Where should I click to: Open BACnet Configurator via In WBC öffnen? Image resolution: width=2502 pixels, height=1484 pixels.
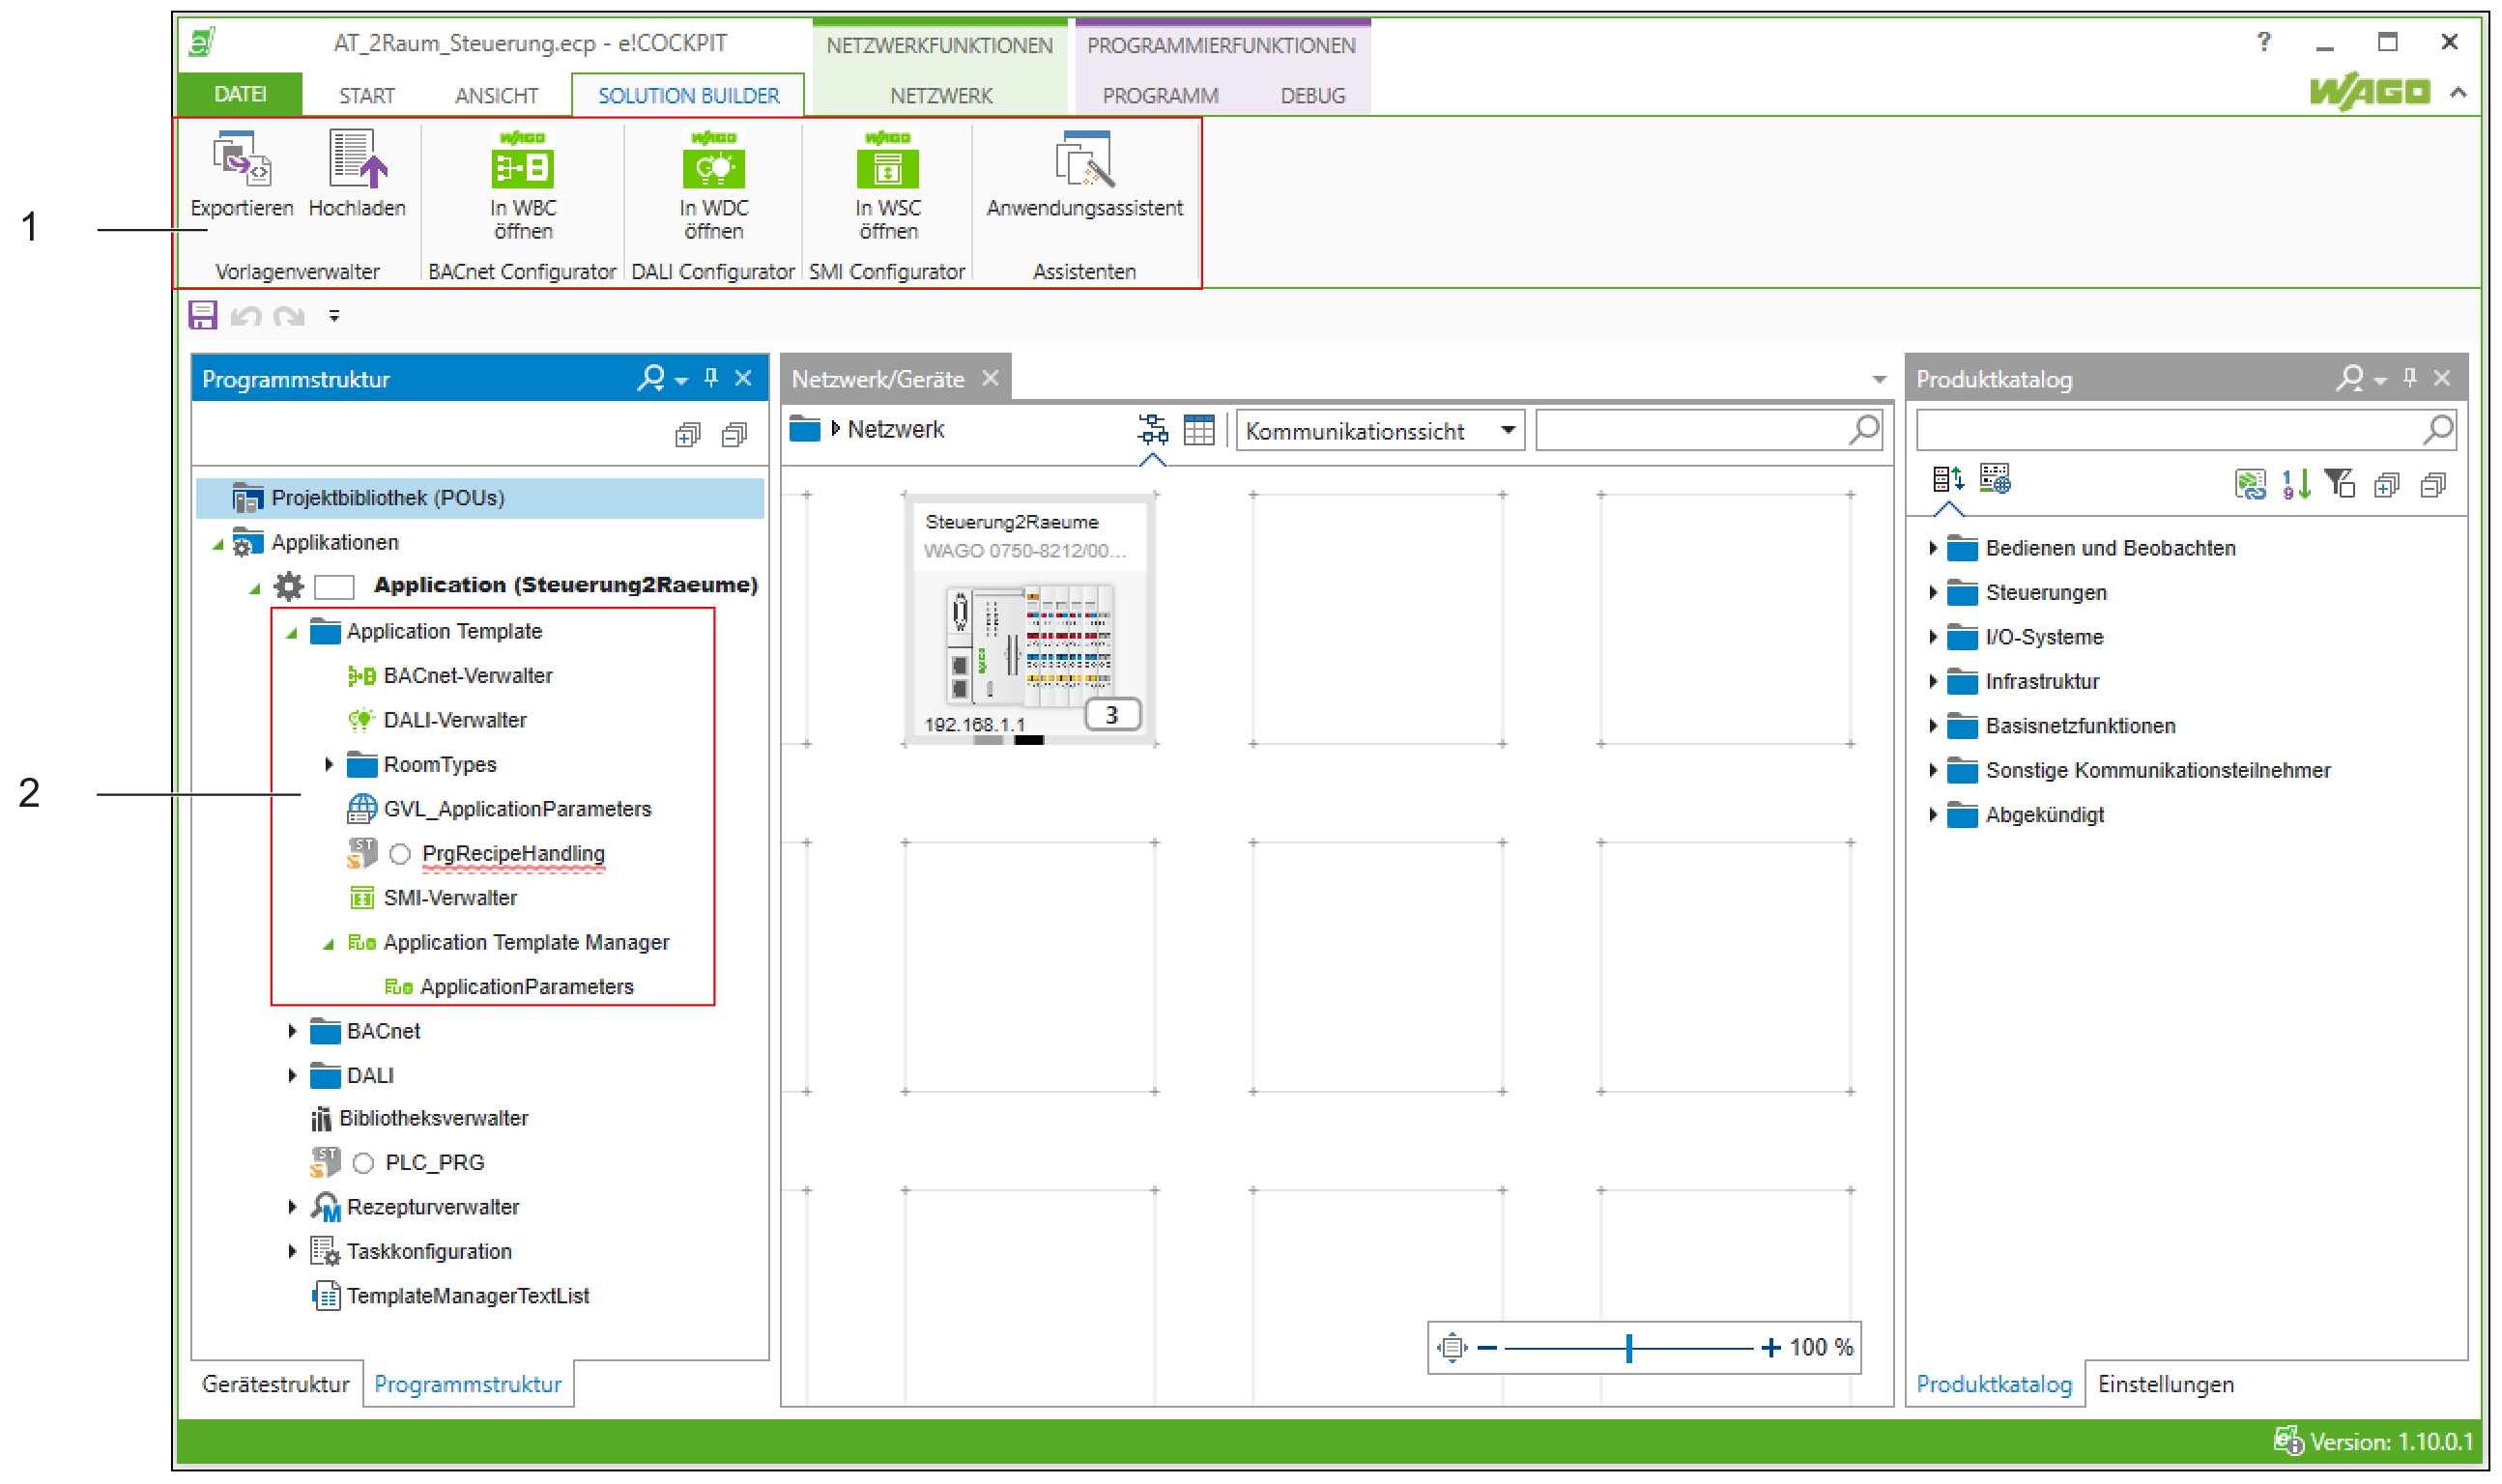(x=522, y=185)
